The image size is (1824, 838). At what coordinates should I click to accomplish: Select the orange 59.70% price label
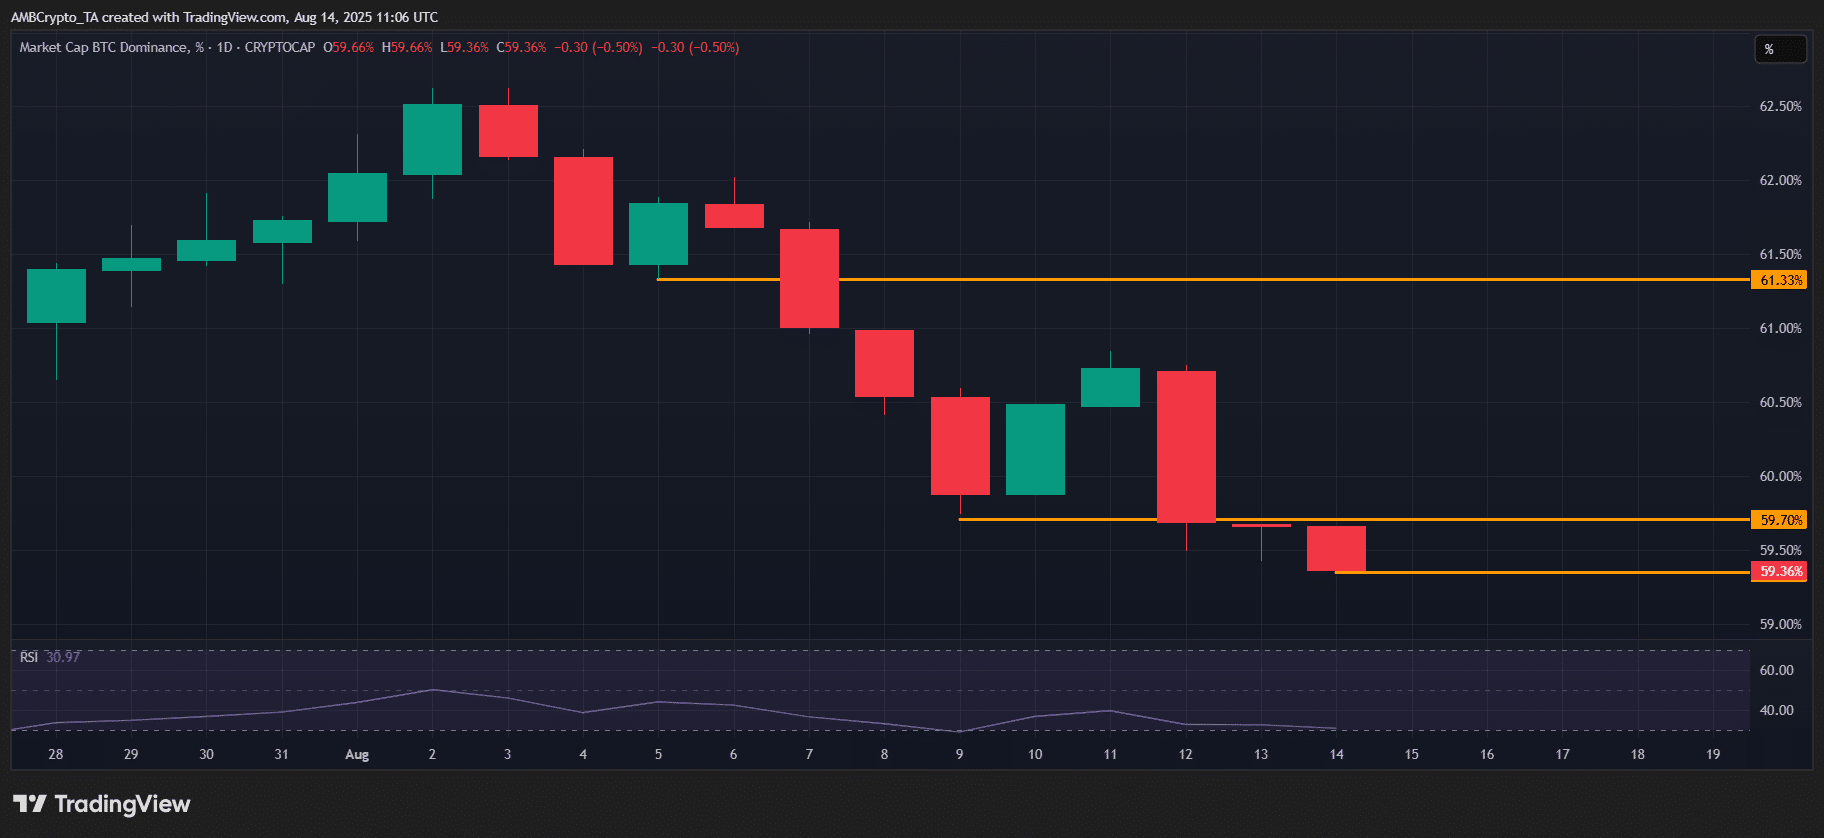[1780, 520]
